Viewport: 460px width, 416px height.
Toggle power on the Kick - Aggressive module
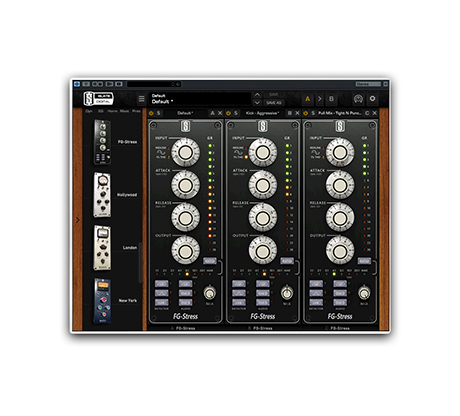tap(228, 113)
